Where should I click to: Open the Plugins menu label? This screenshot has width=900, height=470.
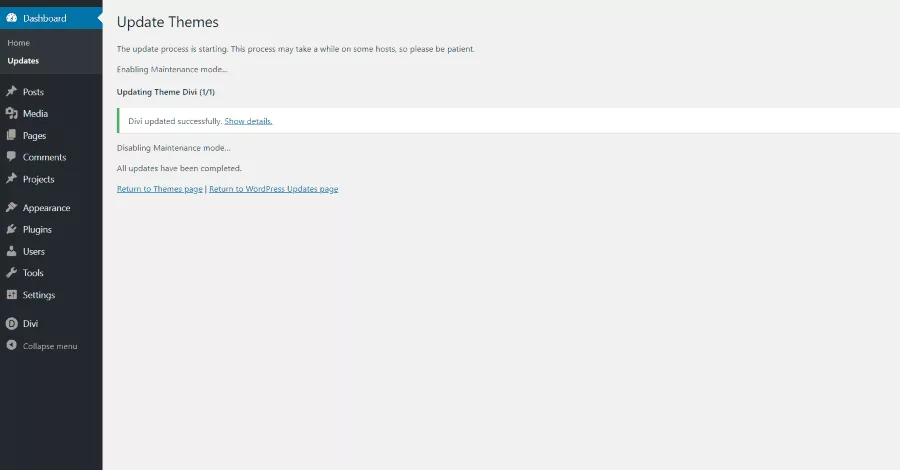pyautogui.click(x=37, y=230)
